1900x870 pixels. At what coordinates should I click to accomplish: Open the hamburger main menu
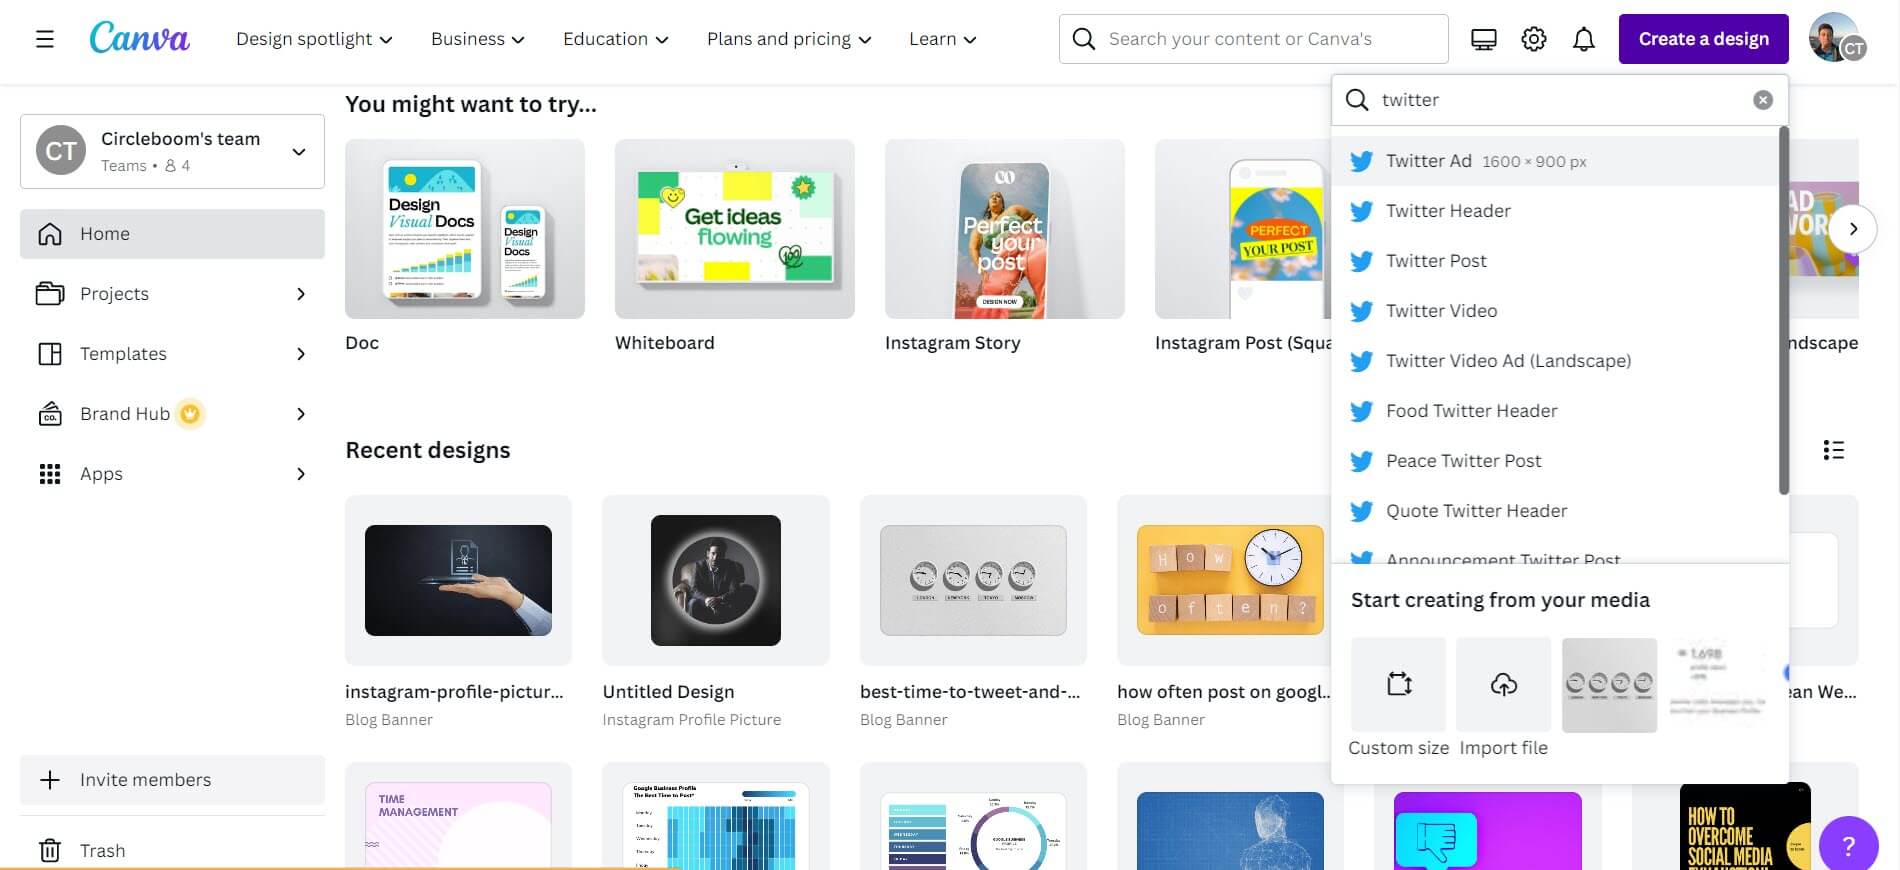45,39
